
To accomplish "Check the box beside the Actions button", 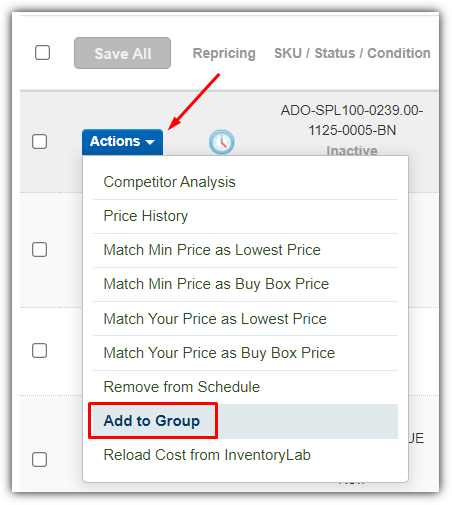I will [x=39, y=142].
